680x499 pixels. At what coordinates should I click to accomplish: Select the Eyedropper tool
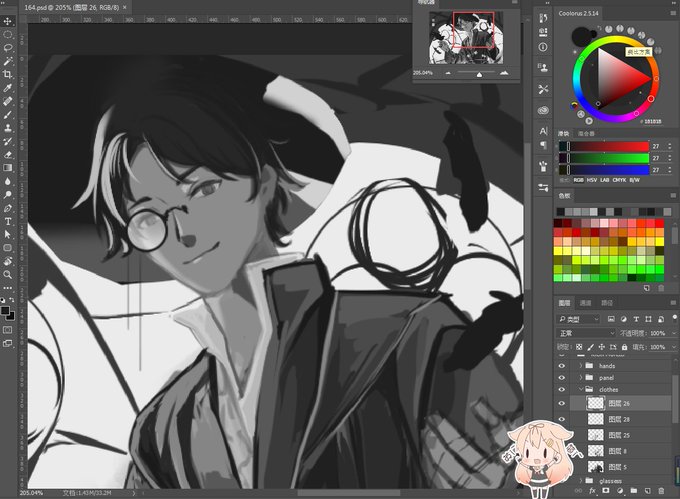point(8,88)
